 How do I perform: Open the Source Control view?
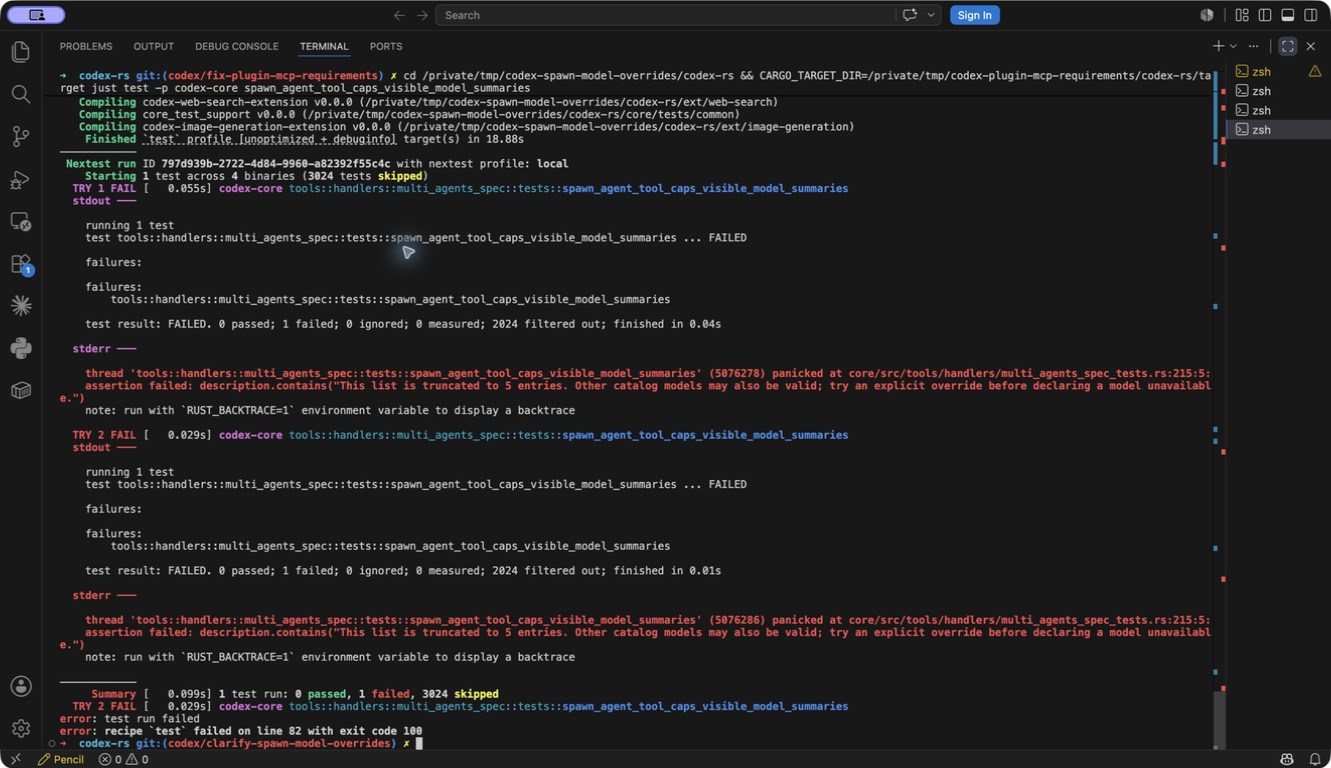20,137
